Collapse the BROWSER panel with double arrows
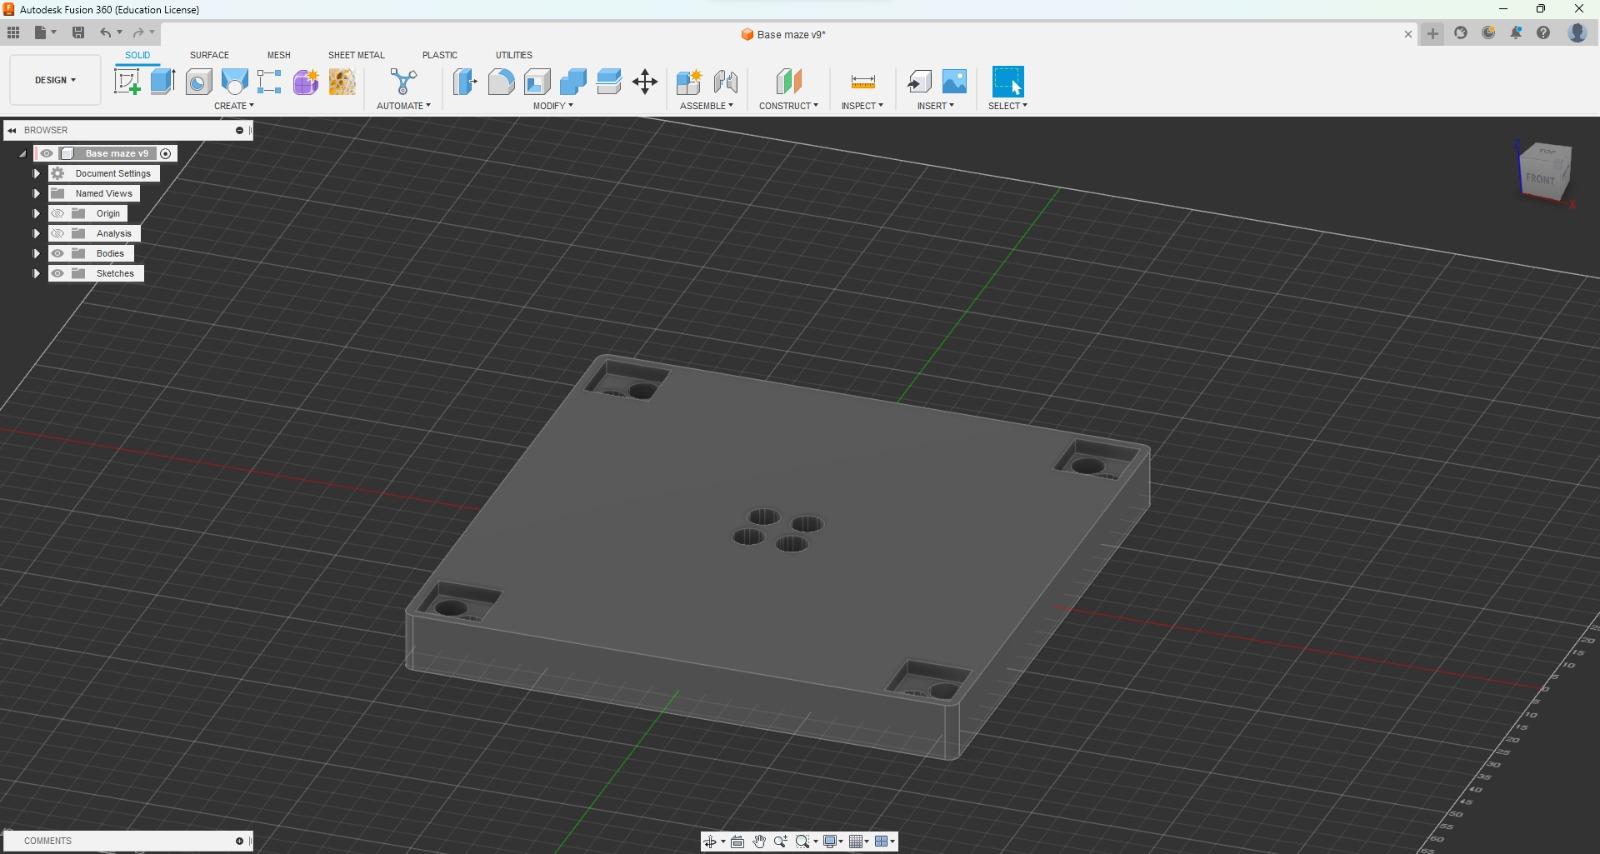Viewport: 1600px width, 854px height. click(x=12, y=130)
